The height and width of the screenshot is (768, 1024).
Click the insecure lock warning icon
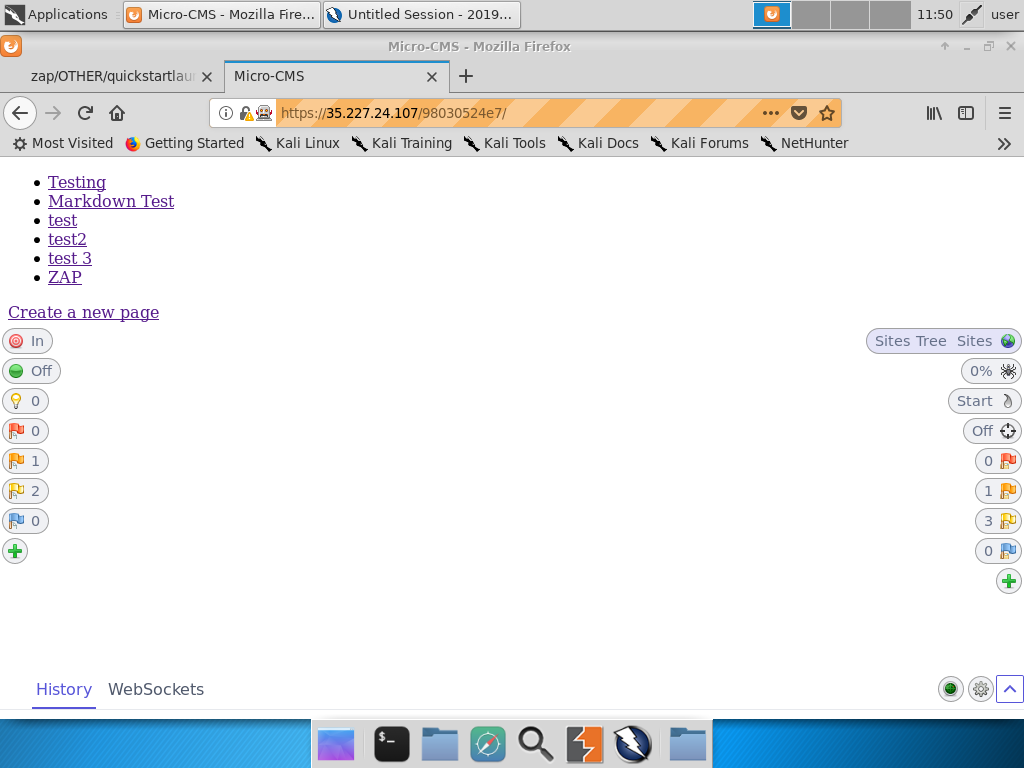coord(246,113)
